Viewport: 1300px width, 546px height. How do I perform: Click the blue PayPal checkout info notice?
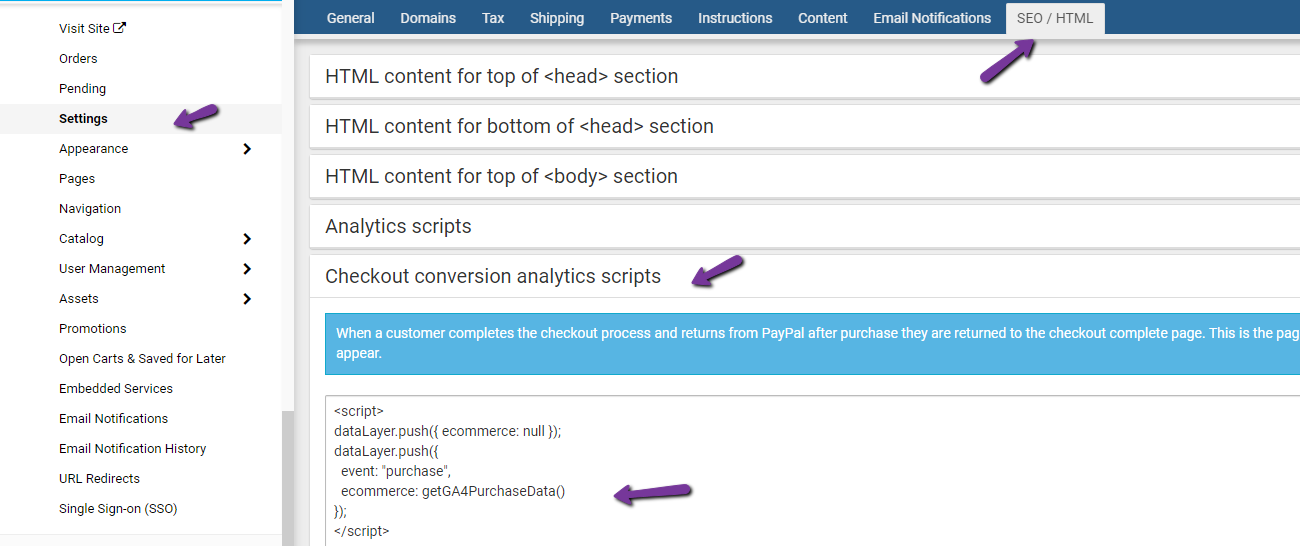812,343
